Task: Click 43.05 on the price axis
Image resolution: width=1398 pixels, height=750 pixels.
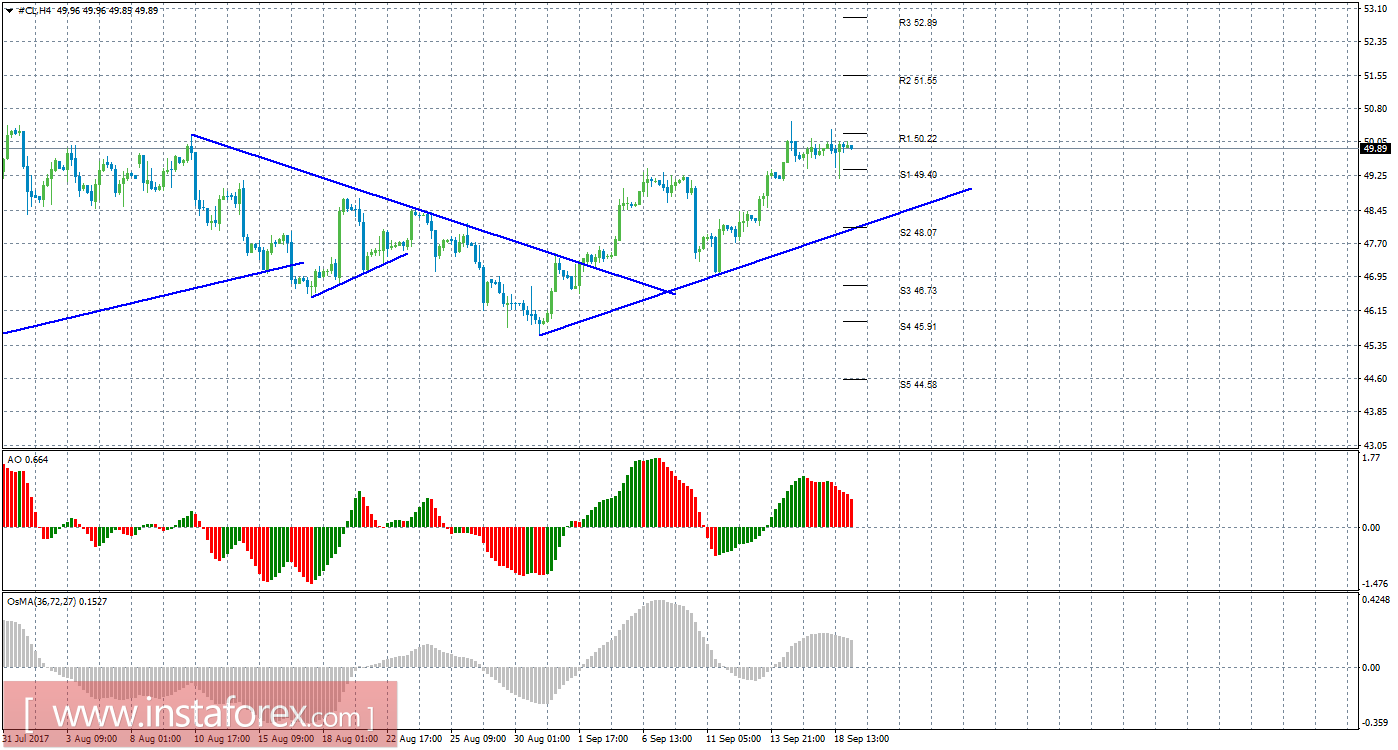Action: (1375, 444)
